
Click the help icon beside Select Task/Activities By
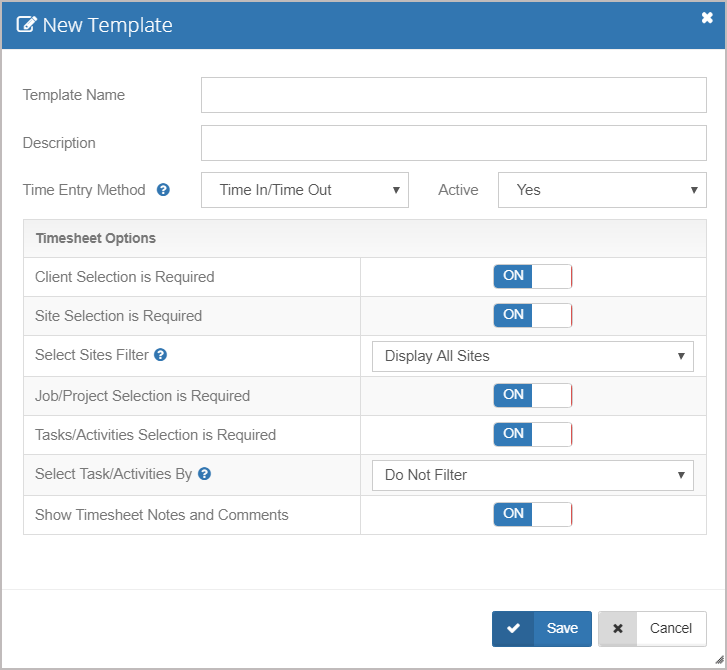click(x=205, y=474)
